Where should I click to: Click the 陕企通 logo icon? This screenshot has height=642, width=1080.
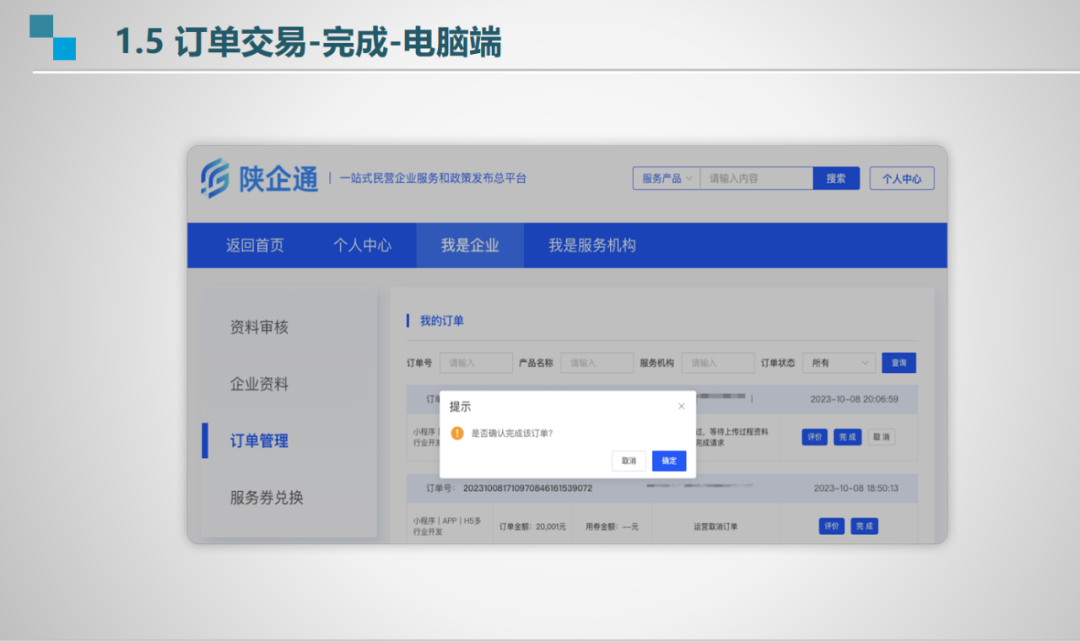point(215,178)
